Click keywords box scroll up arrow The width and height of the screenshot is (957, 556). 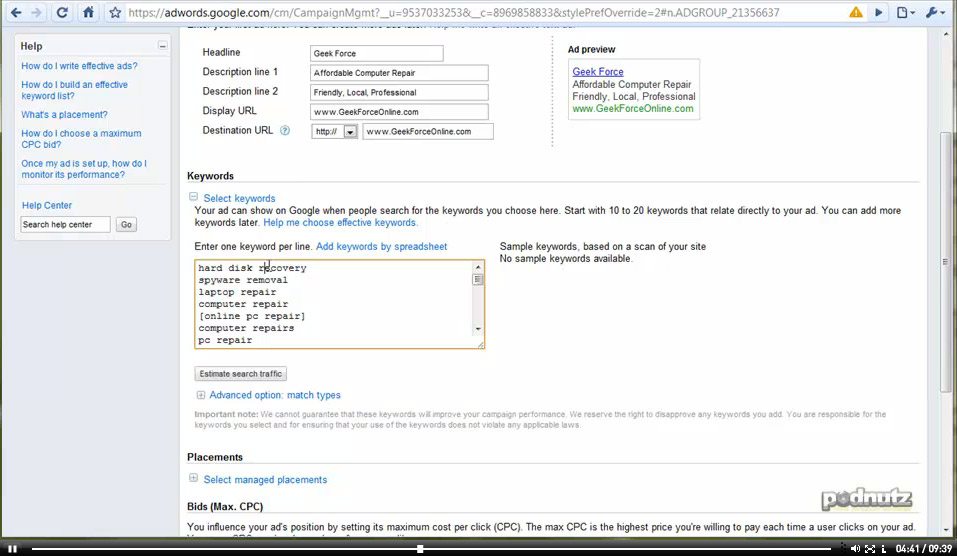[478, 267]
